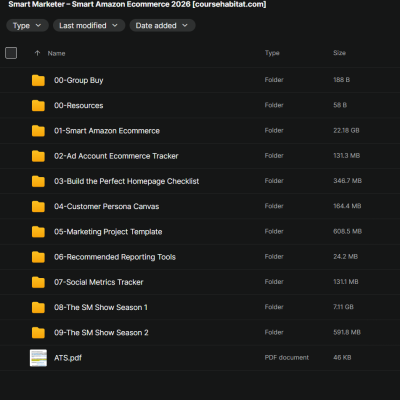Click the 06-Recommended Reporting Tools folder icon
400x400 pixels.
[38, 257]
